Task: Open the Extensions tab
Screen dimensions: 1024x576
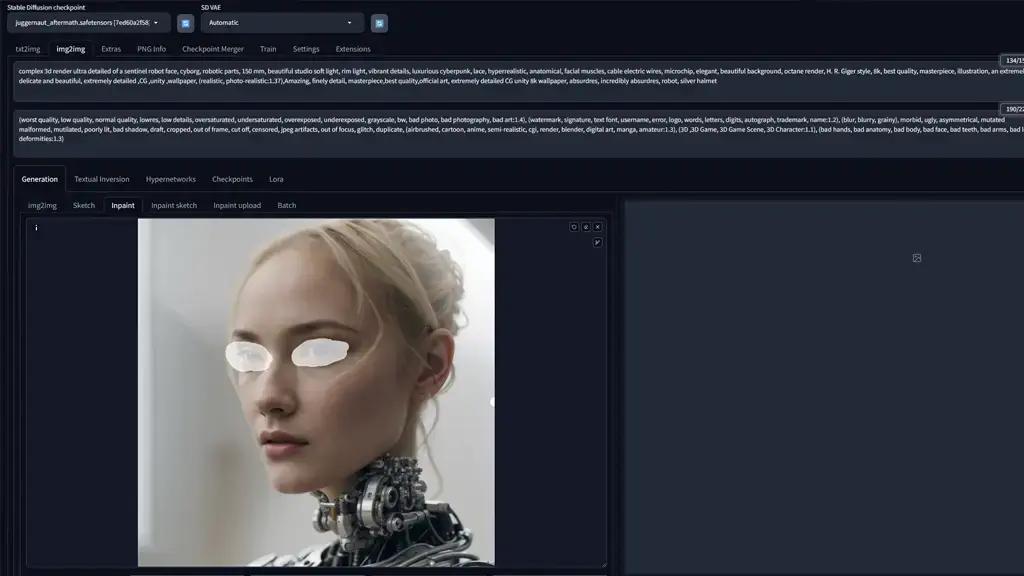Action: pyautogui.click(x=352, y=49)
